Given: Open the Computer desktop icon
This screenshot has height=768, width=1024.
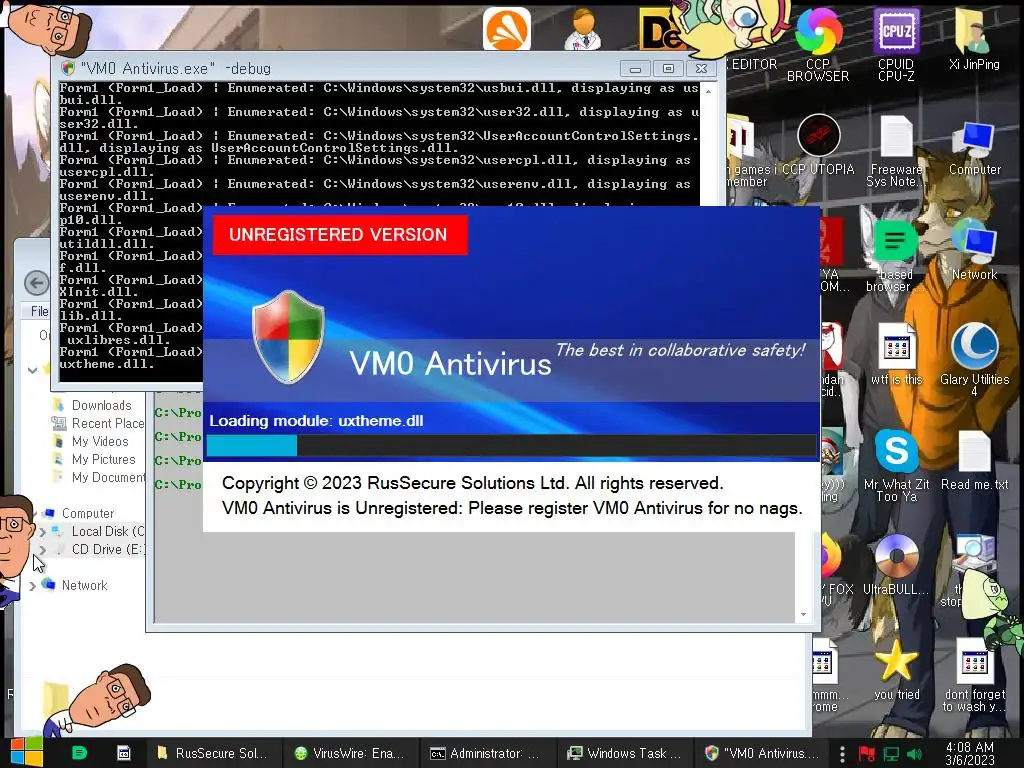Looking at the screenshot, I should point(974,147).
